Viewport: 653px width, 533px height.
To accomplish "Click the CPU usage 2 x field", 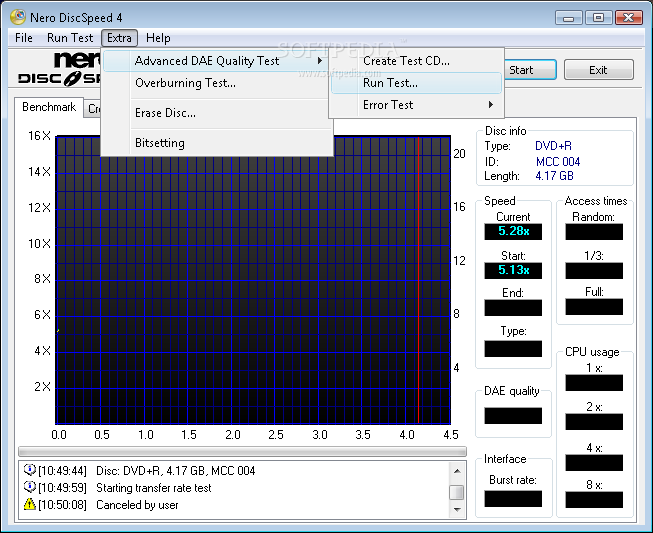I will tap(594, 421).
